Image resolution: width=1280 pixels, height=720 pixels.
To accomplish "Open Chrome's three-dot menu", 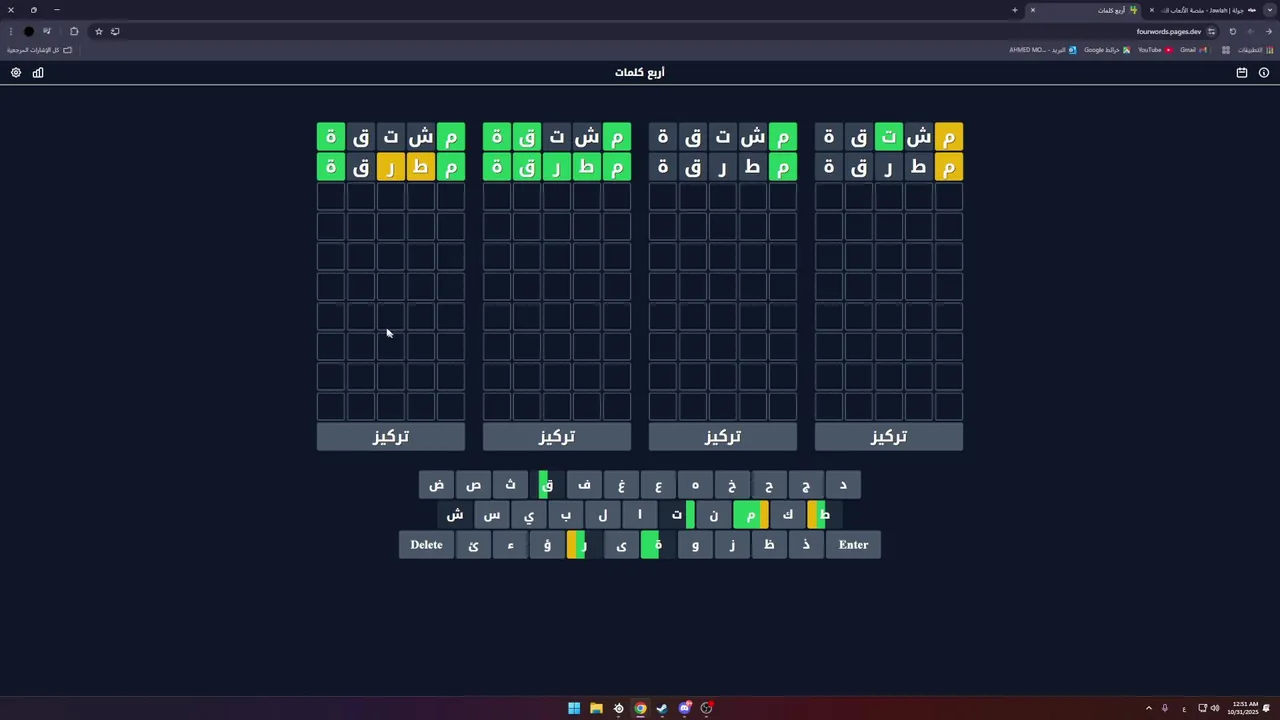I will point(11,31).
